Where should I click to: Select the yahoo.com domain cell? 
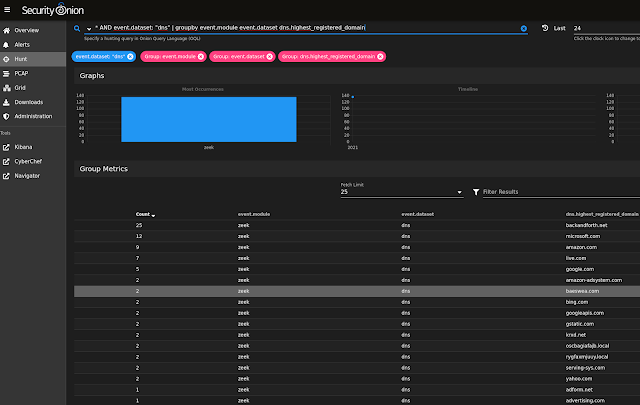579,379
